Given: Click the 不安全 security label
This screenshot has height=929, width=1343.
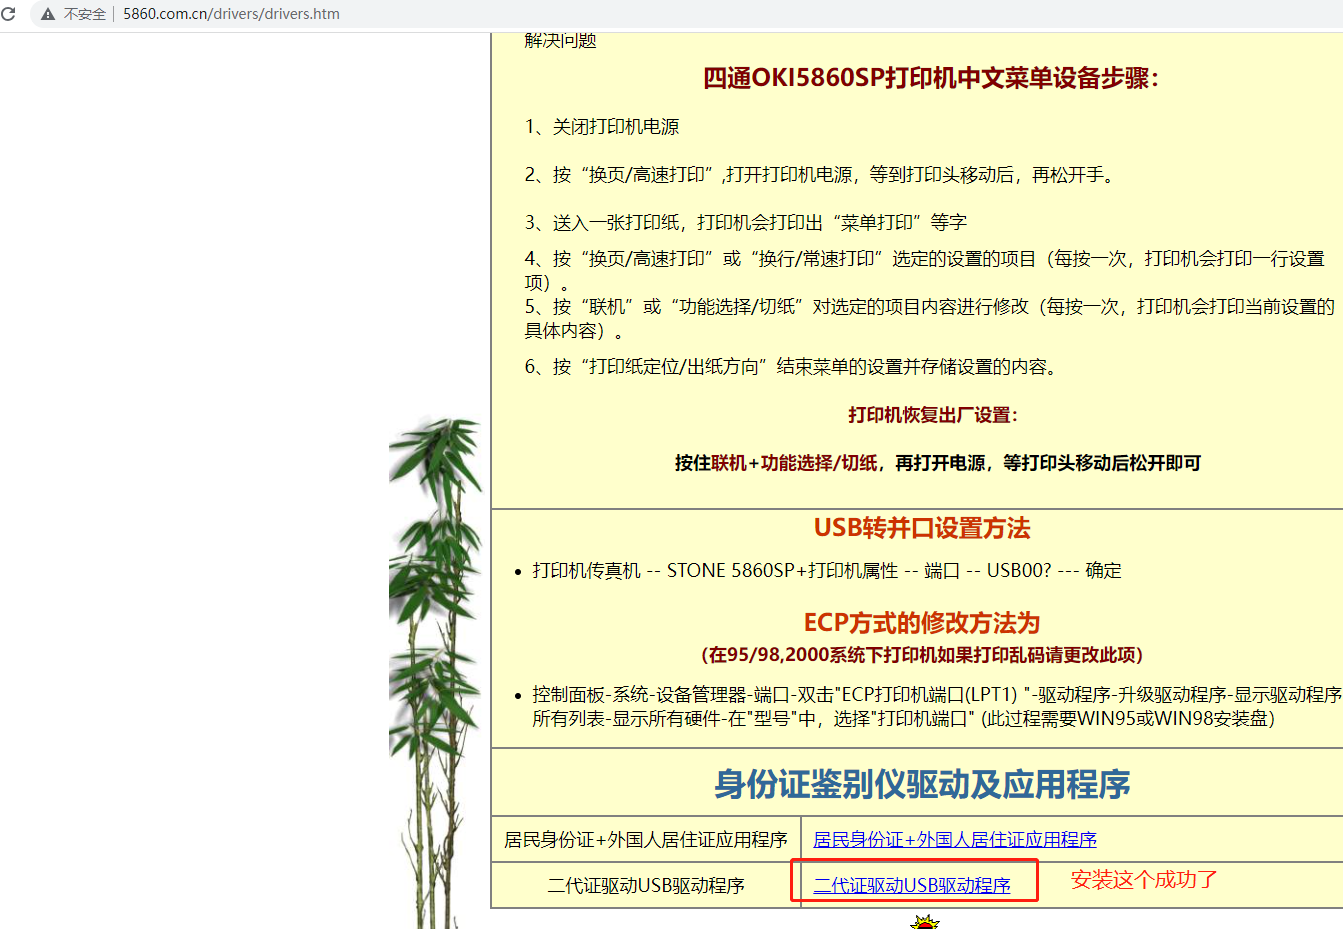Looking at the screenshot, I should [x=85, y=14].
